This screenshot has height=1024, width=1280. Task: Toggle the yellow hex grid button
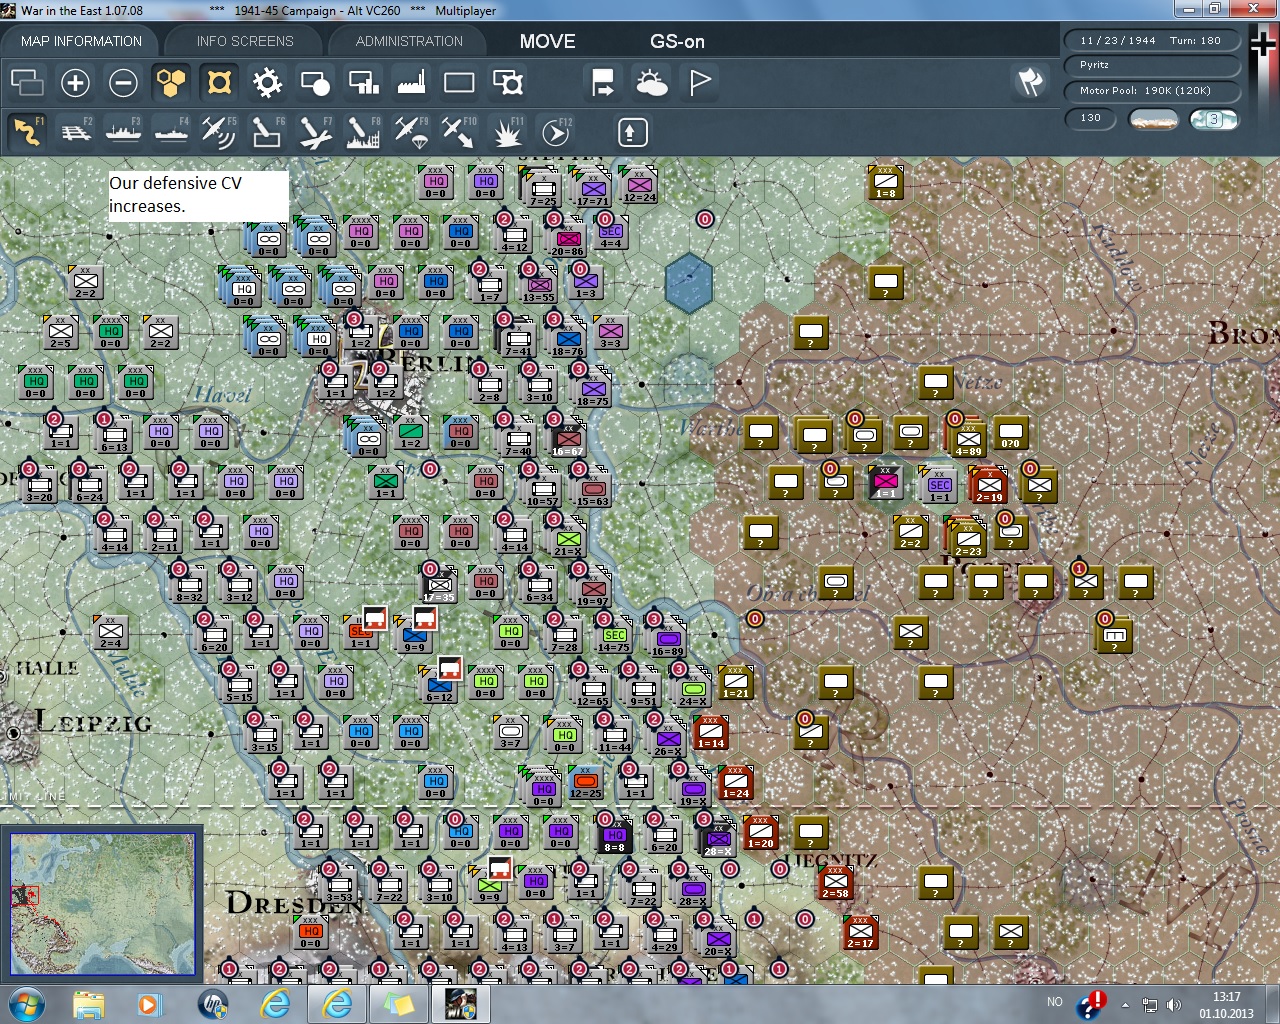171,82
